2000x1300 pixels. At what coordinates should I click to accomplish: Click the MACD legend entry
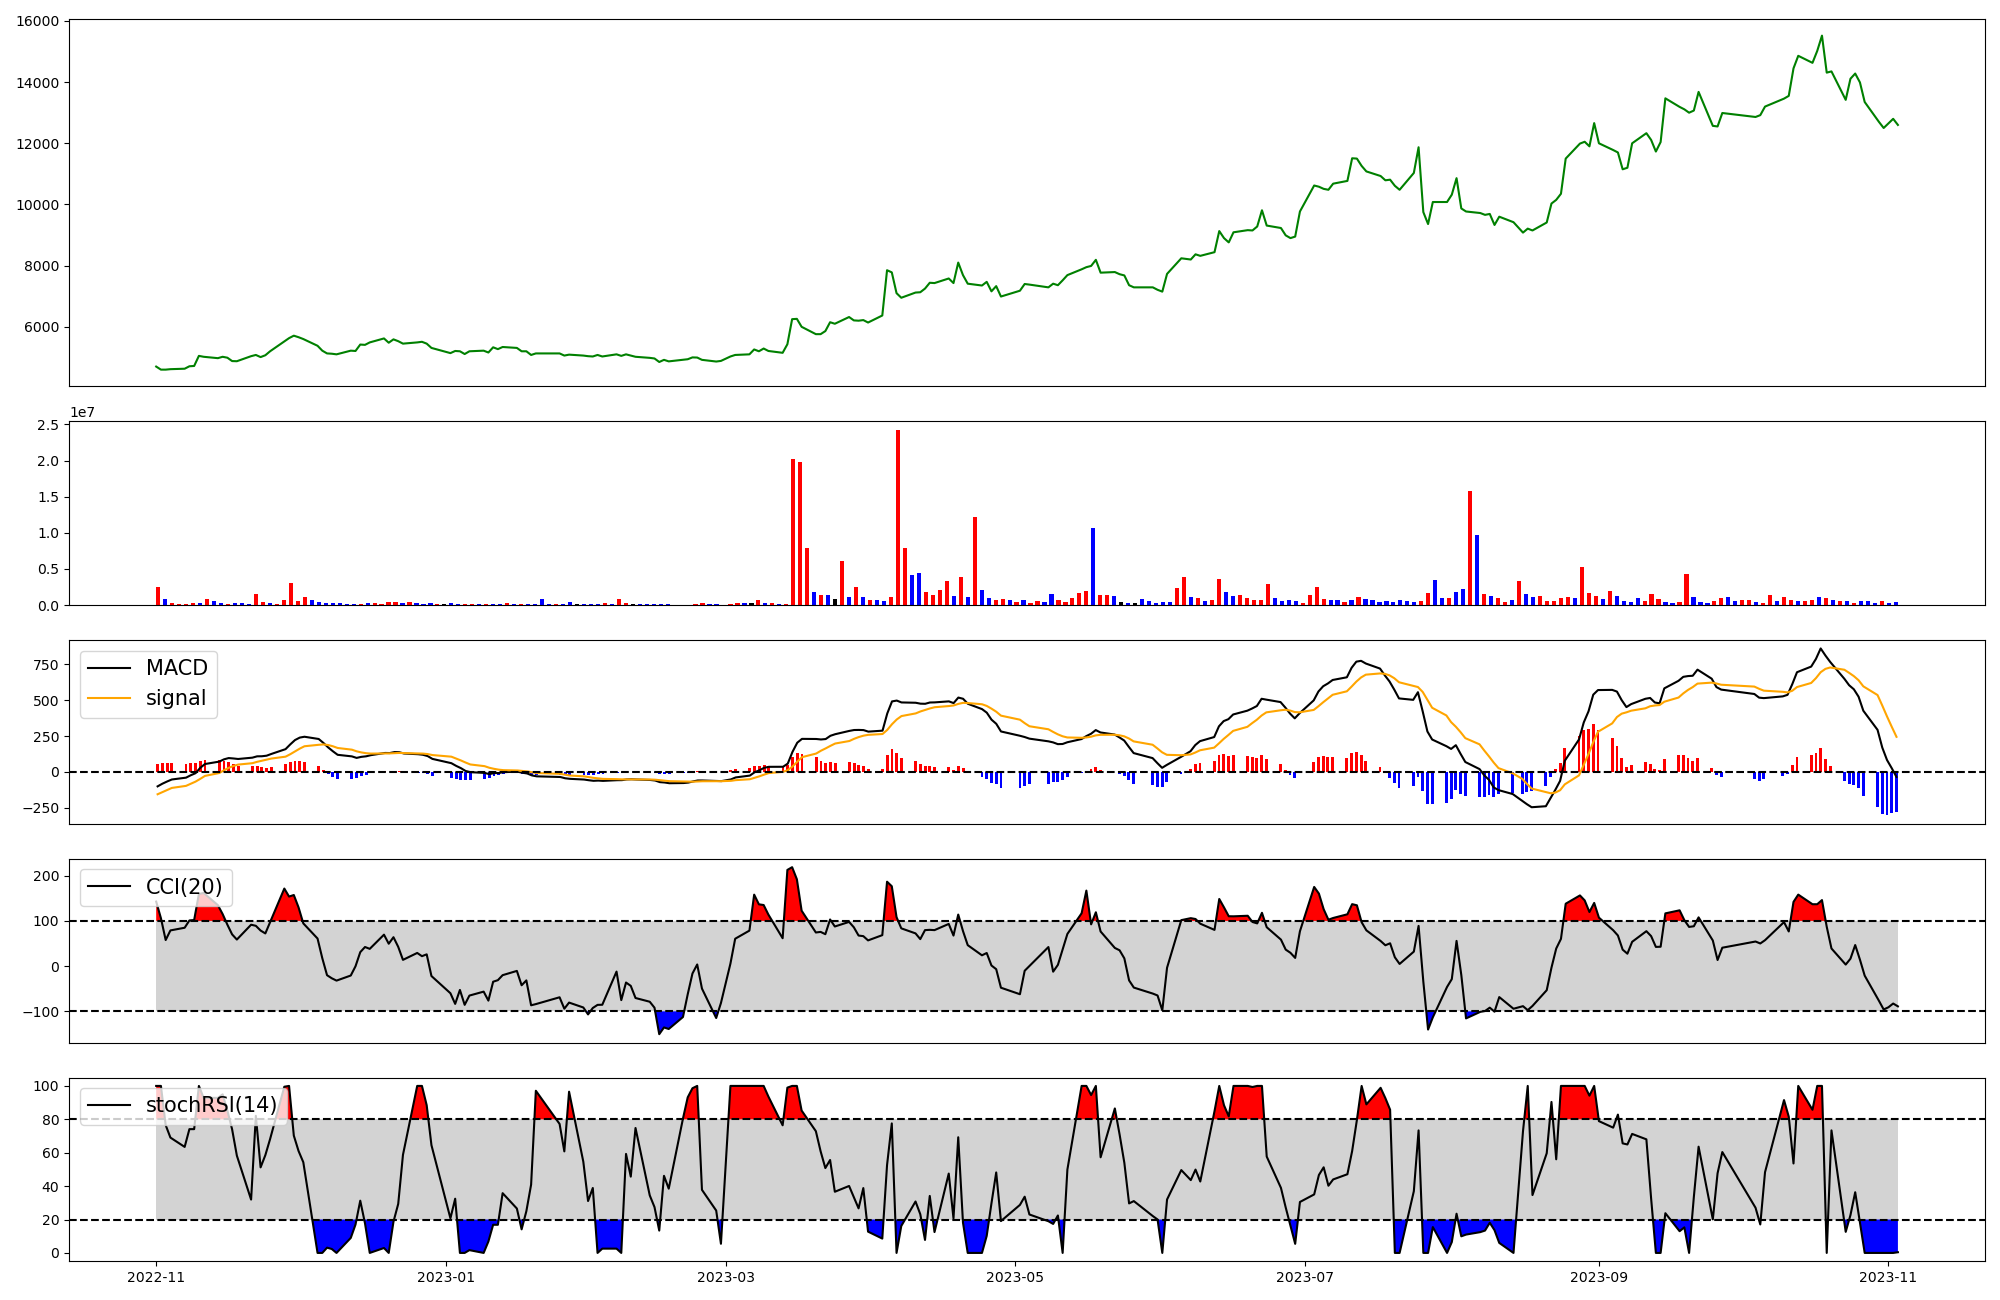(x=176, y=668)
